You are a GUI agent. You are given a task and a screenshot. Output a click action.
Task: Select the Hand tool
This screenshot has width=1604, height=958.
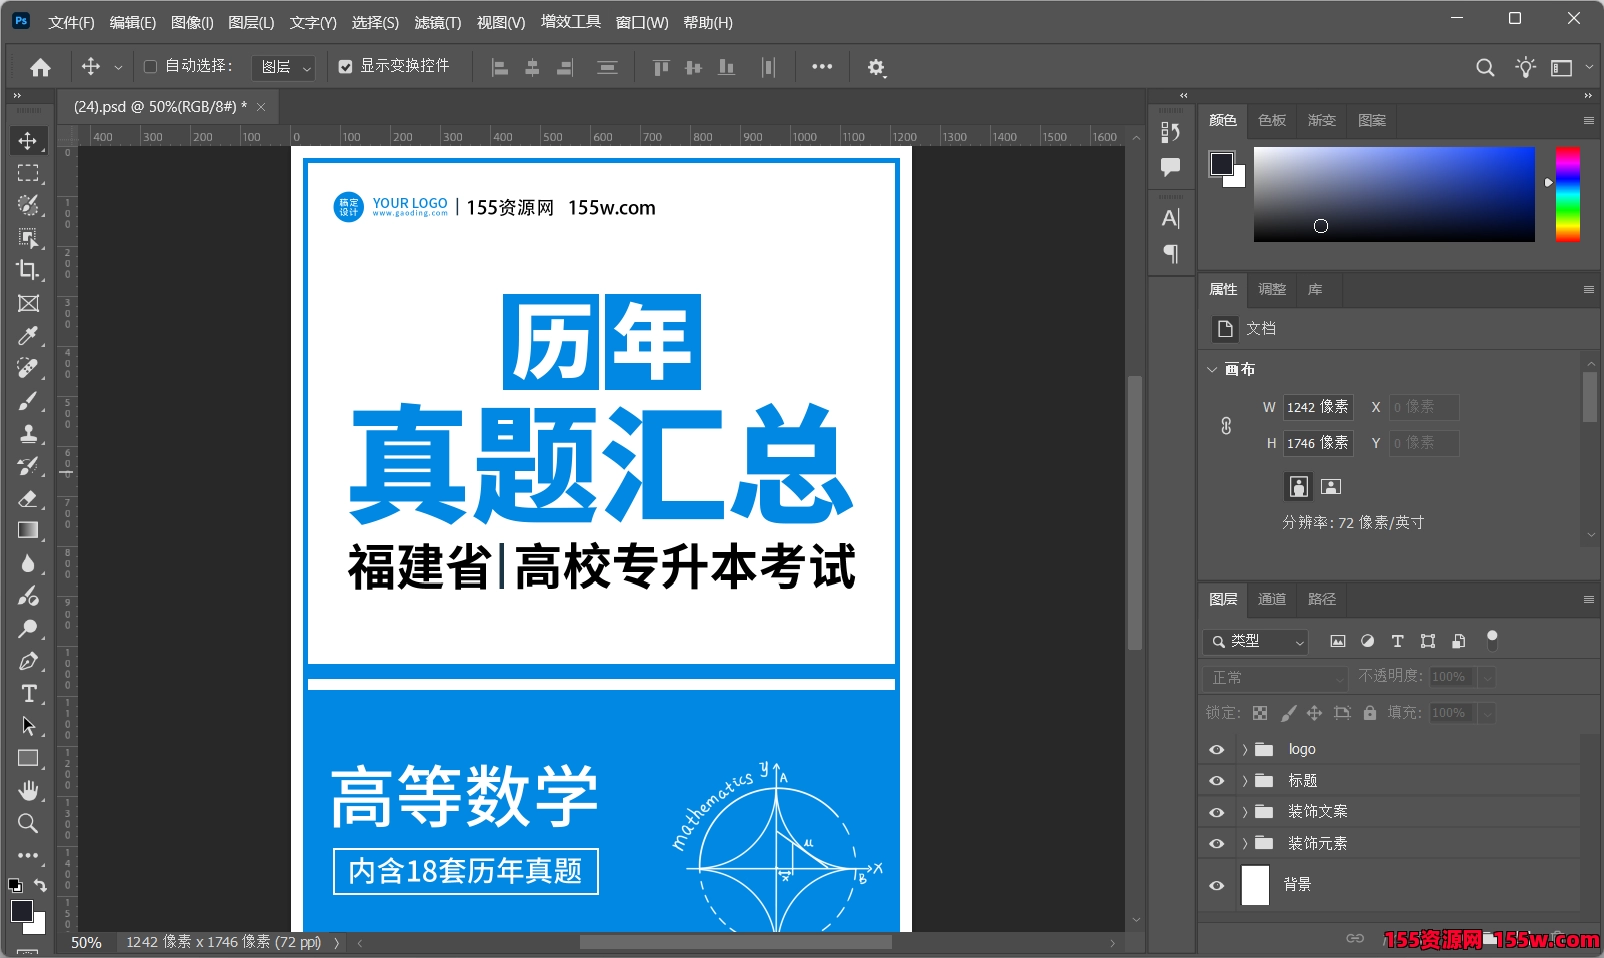pos(28,791)
